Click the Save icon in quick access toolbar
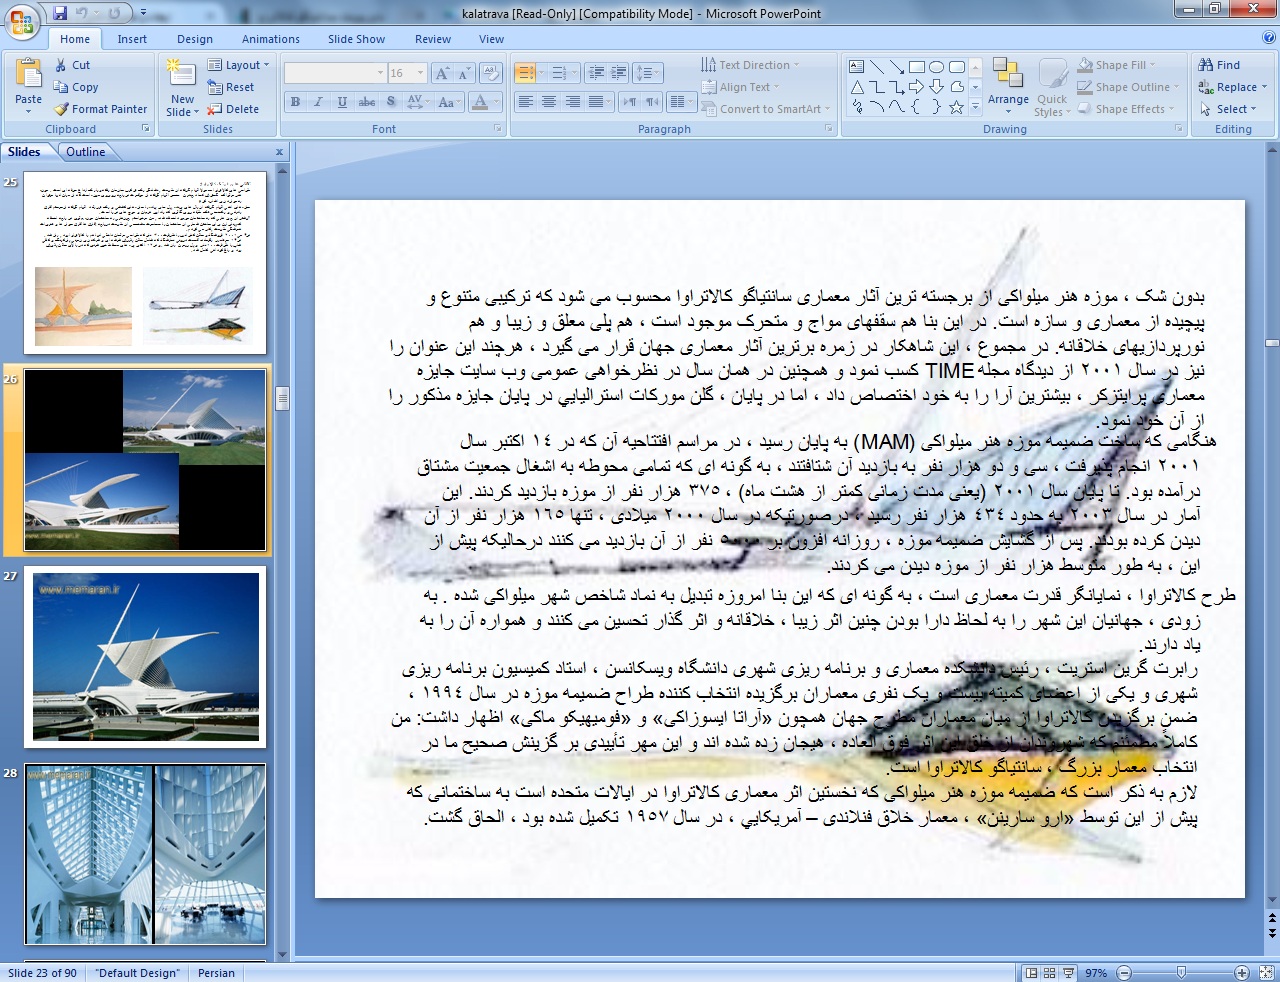Viewport: 1280px width, 982px height. pos(60,13)
